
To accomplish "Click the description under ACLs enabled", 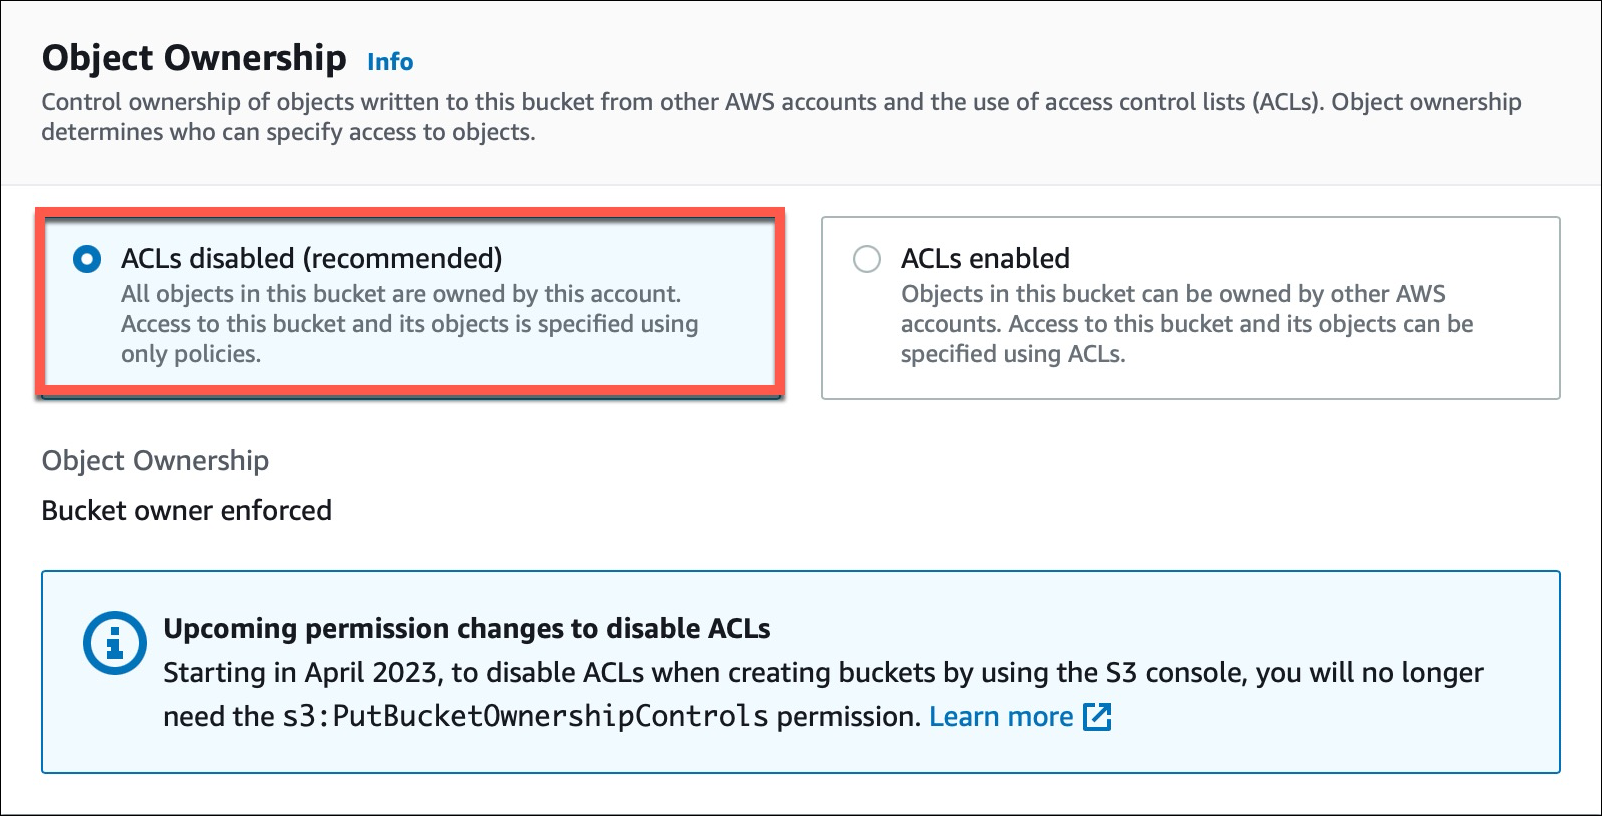I will tap(1187, 324).
